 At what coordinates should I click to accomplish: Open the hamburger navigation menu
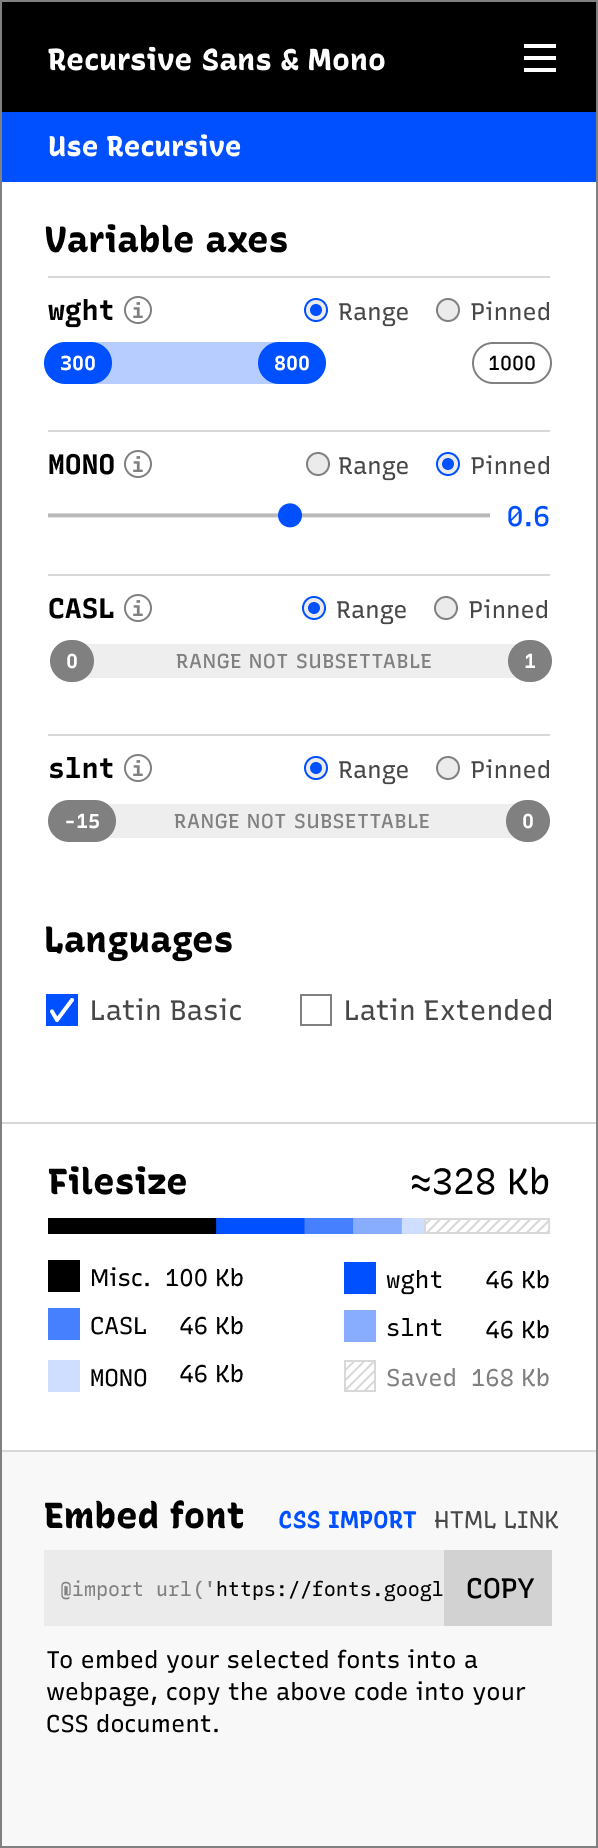coord(539,58)
